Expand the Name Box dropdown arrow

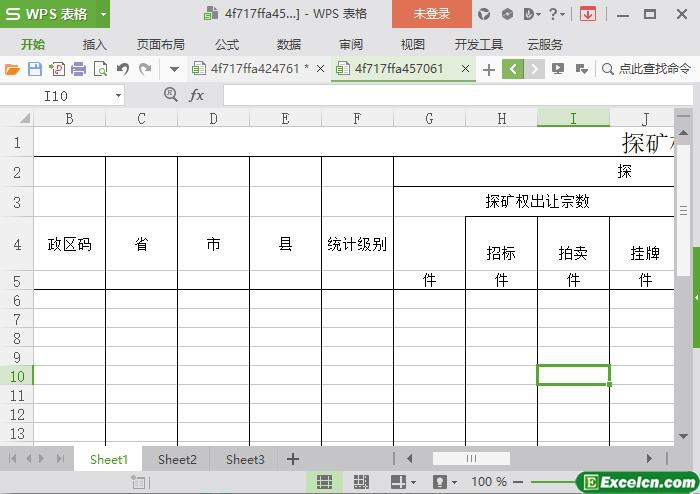(119, 95)
